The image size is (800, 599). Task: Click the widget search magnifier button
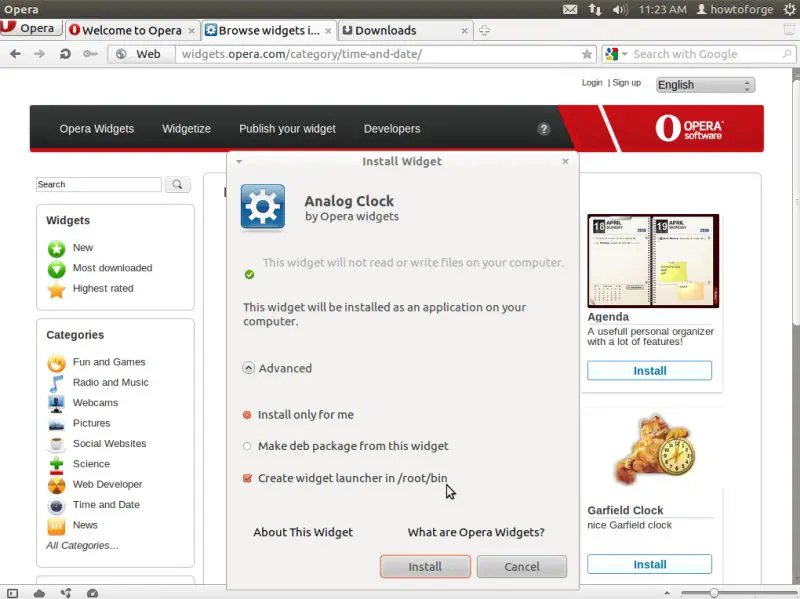[x=177, y=184]
